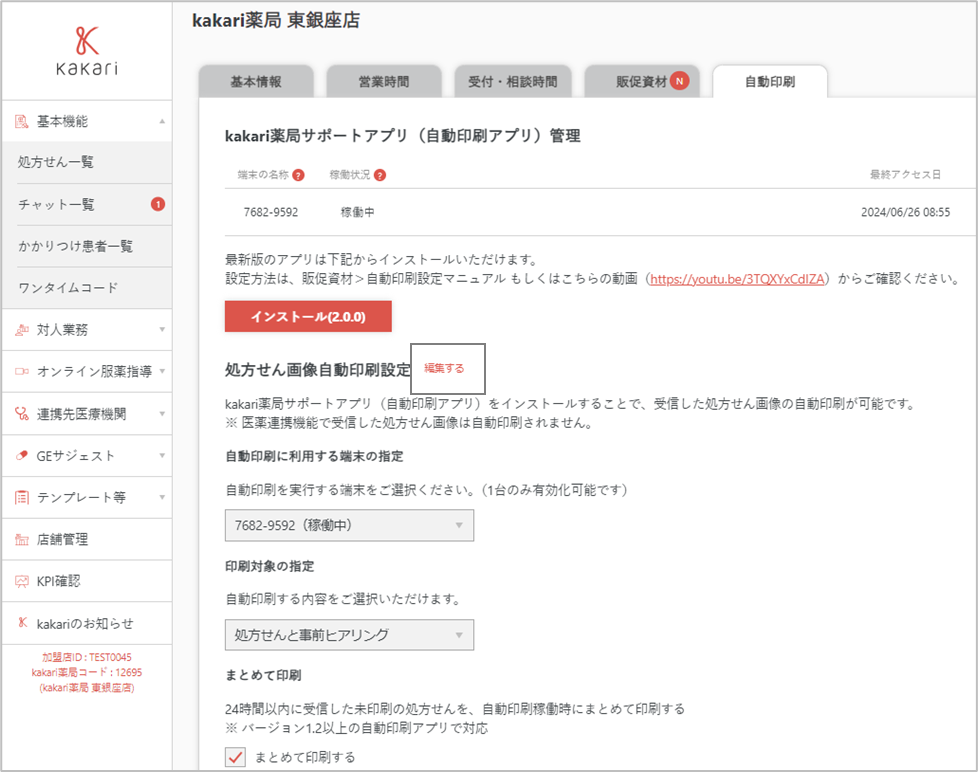Open the 7682-9592（稼働中） device dropdown
Image resolution: width=978 pixels, height=772 pixels.
click(349, 525)
